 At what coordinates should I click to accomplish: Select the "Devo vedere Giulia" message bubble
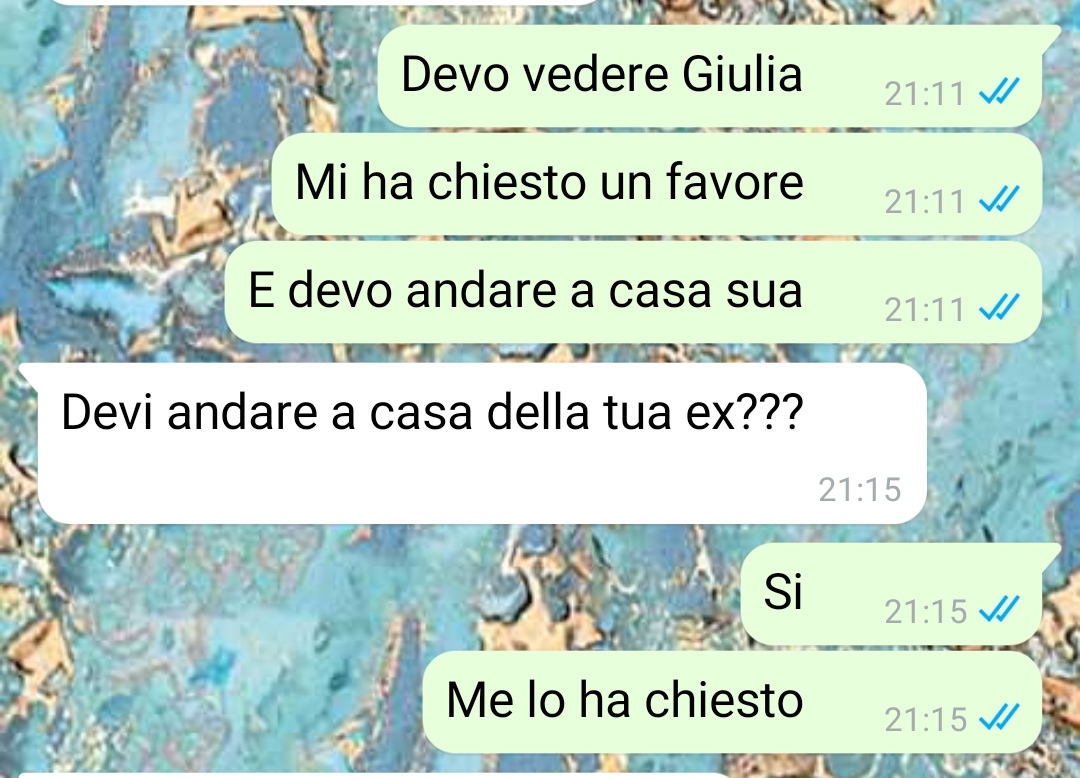[x=709, y=76]
